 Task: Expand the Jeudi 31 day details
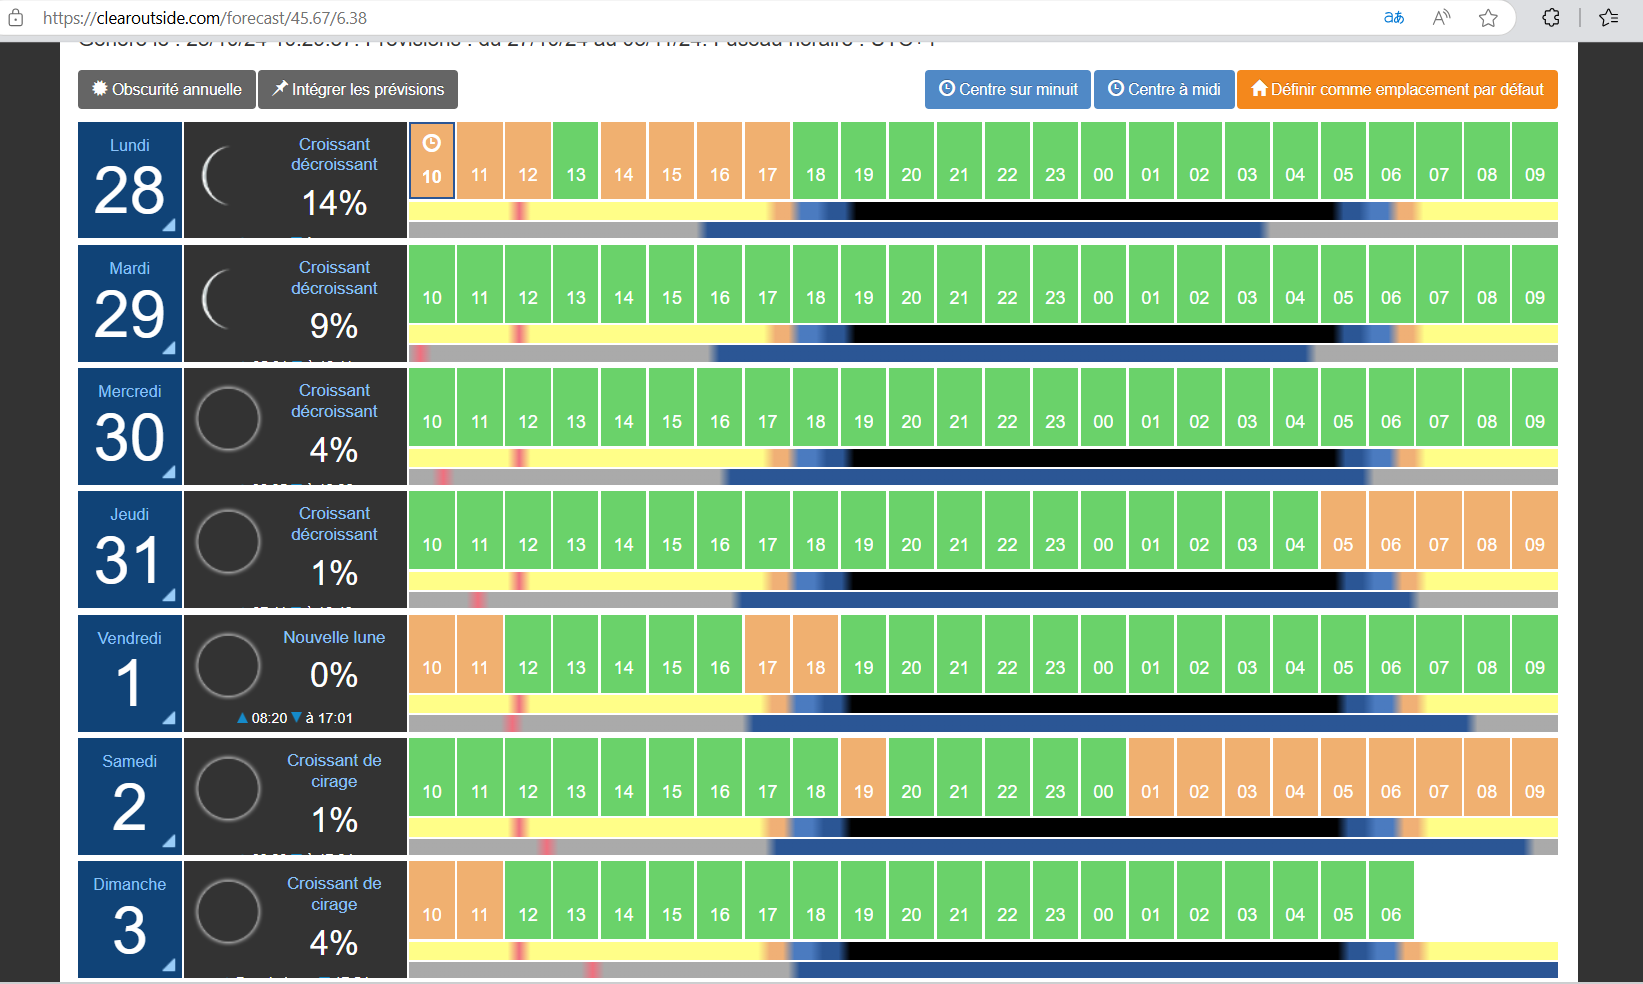[x=168, y=596]
